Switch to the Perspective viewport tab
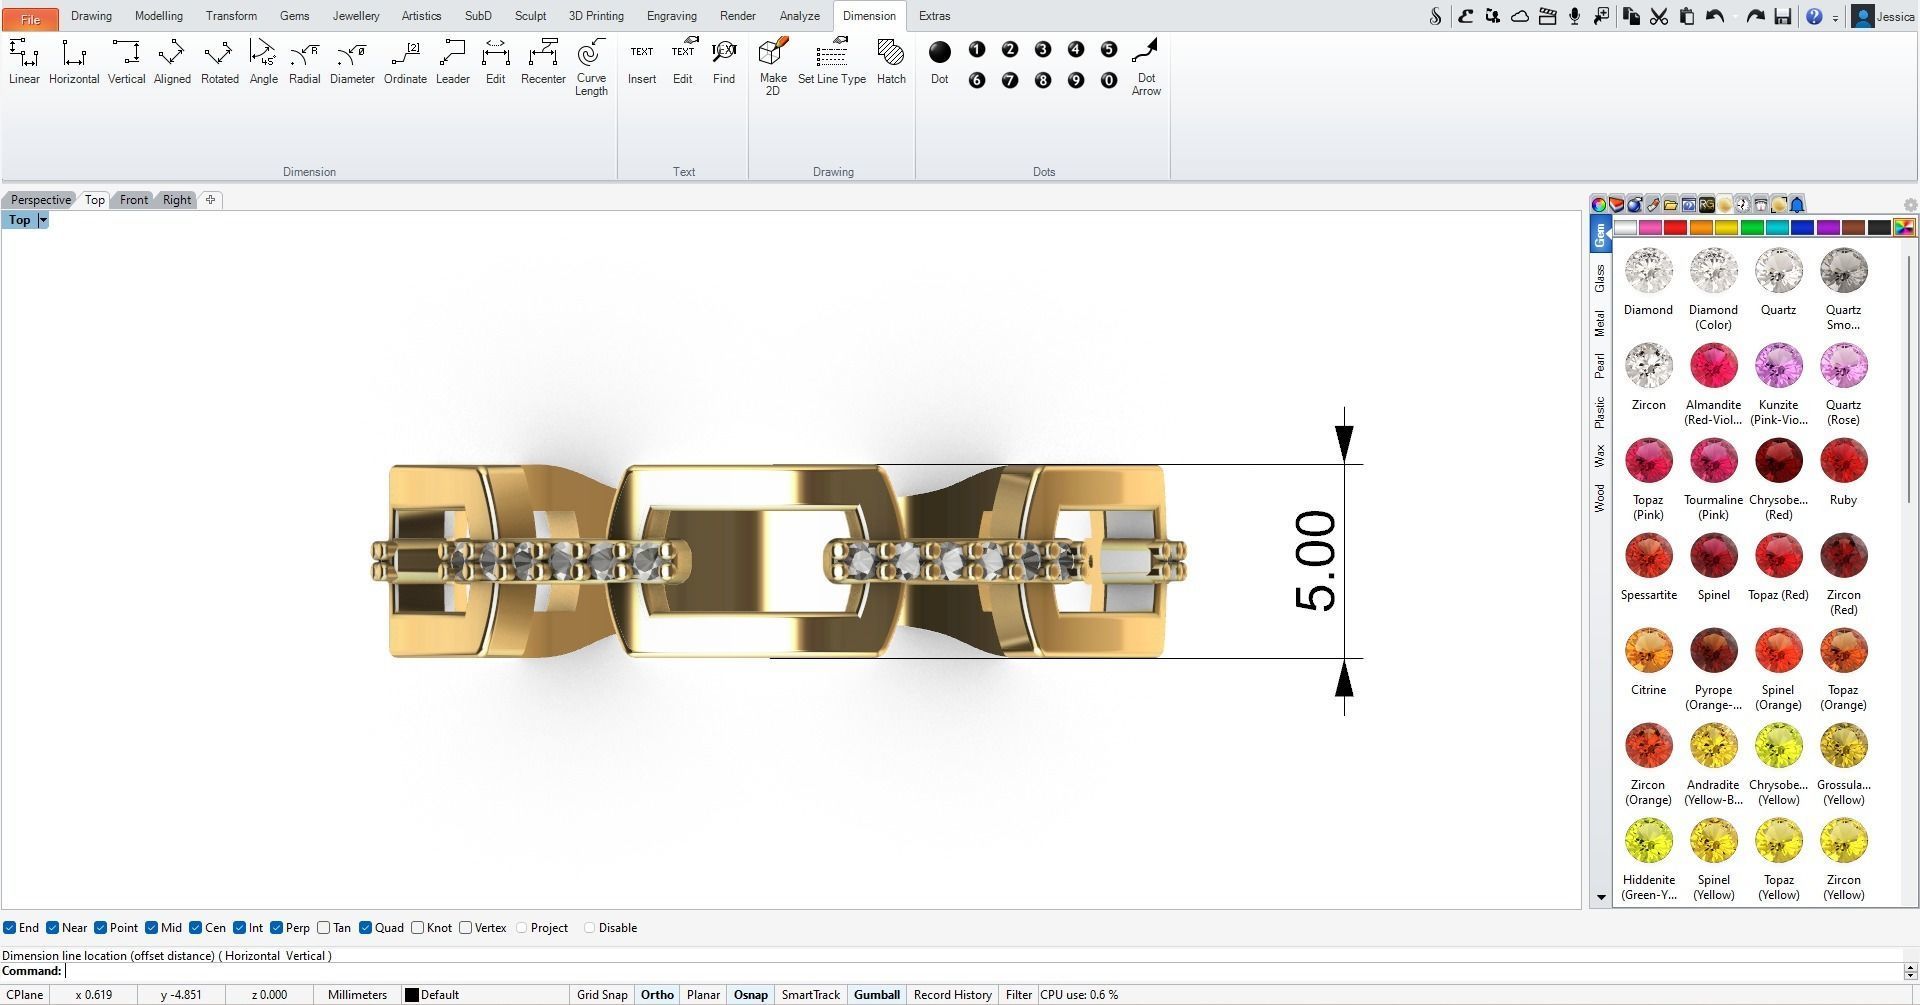Viewport: 1920px width, 1005px height. click(41, 200)
